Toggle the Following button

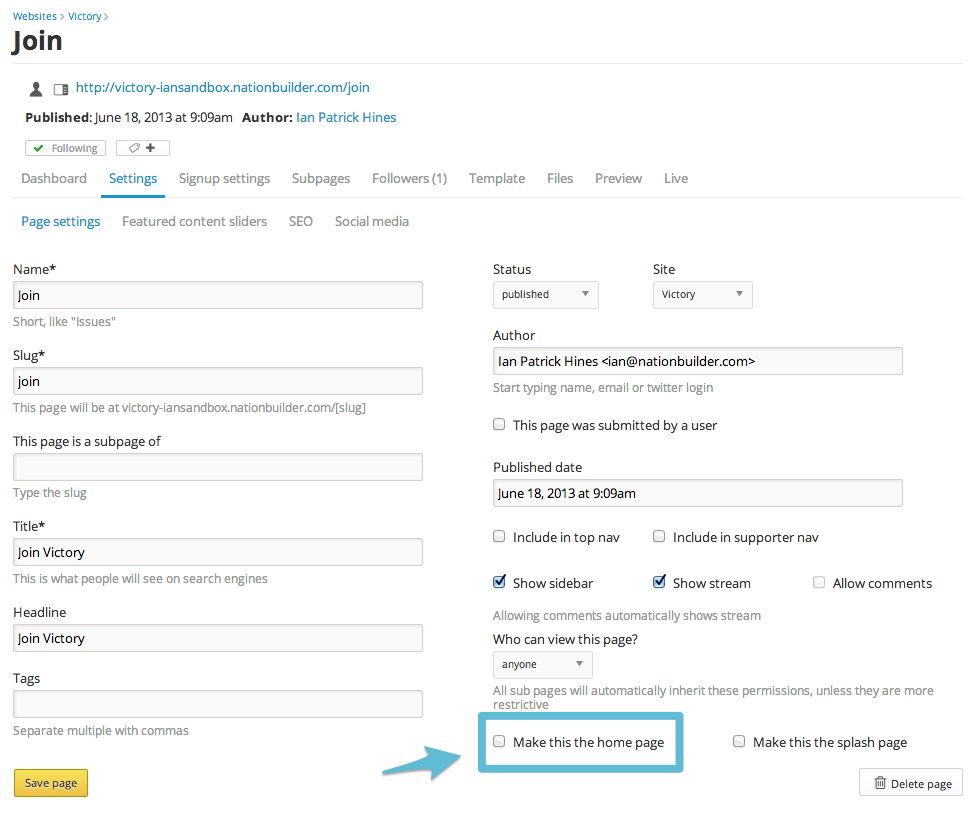pos(66,148)
